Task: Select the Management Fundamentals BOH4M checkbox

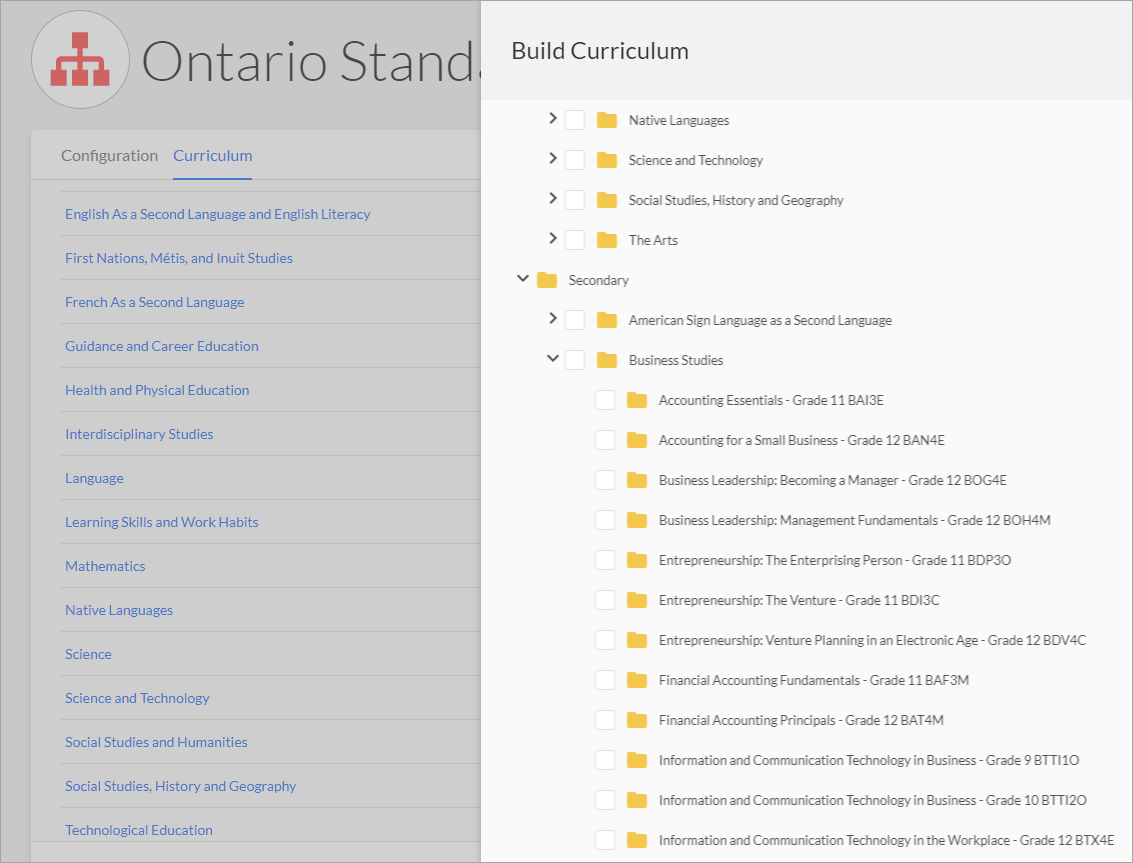Action: pyautogui.click(x=605, y=520)
